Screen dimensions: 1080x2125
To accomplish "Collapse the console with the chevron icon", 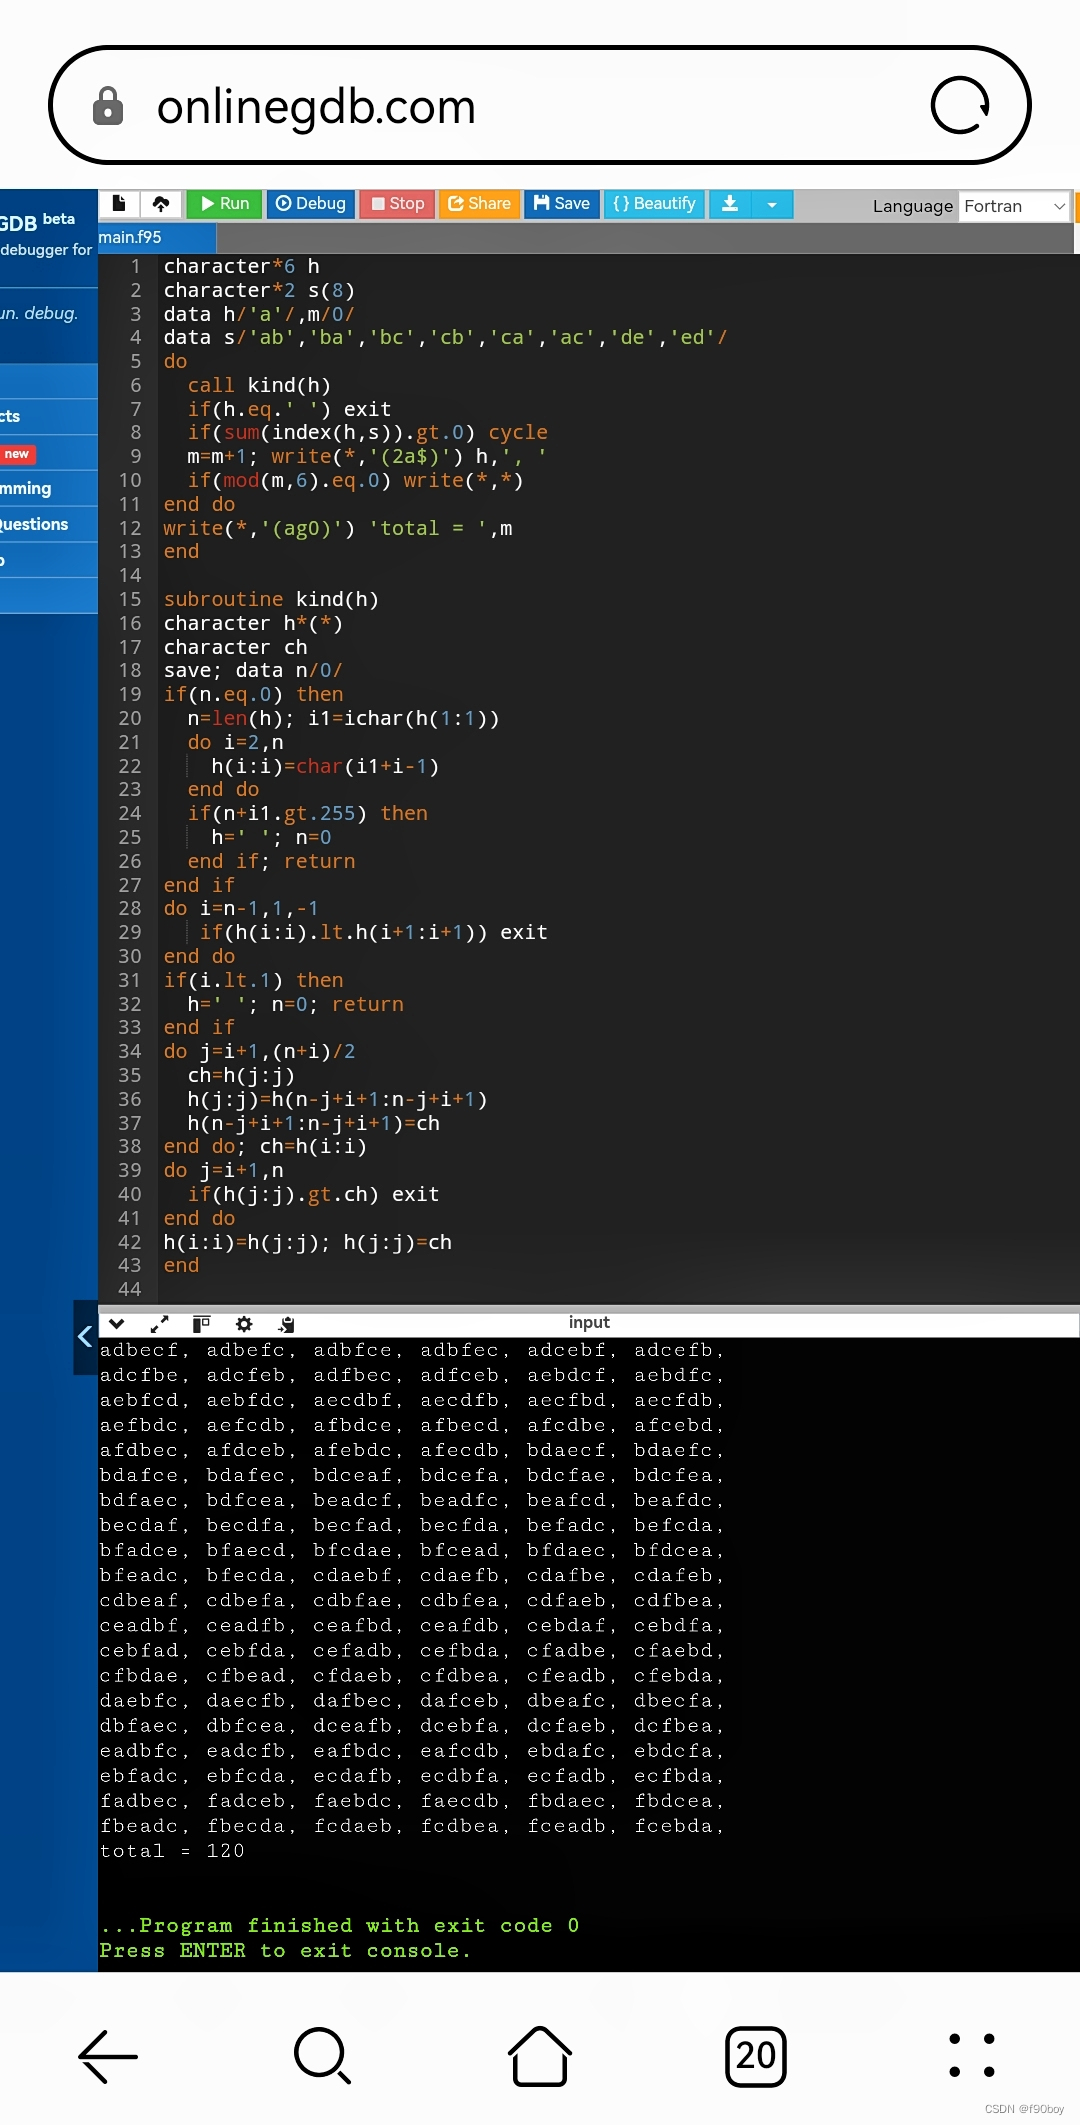I will point(116,1324).
